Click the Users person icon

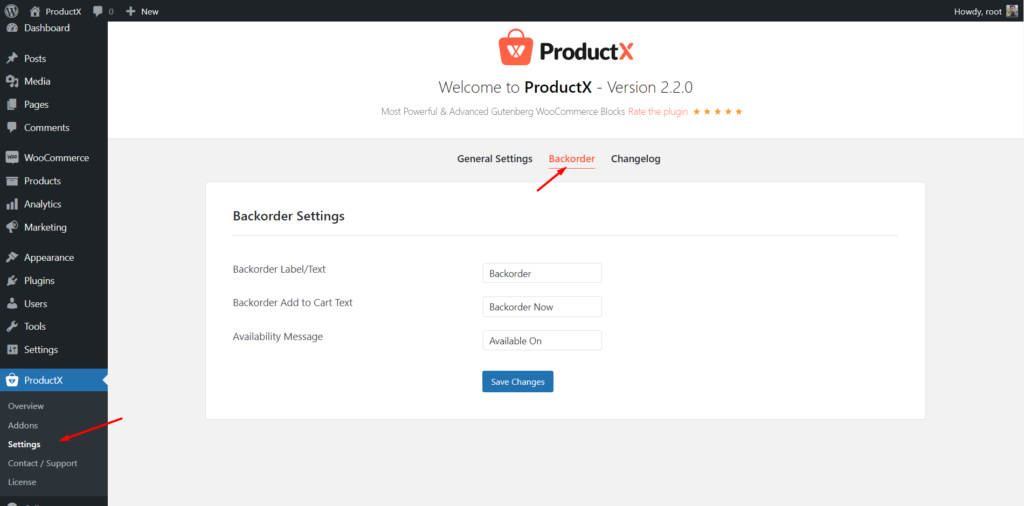click(x=12, y=304)
